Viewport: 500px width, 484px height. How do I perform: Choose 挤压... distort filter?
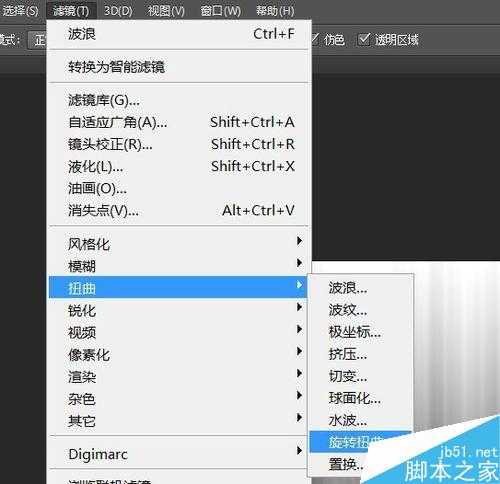[361, 353]
